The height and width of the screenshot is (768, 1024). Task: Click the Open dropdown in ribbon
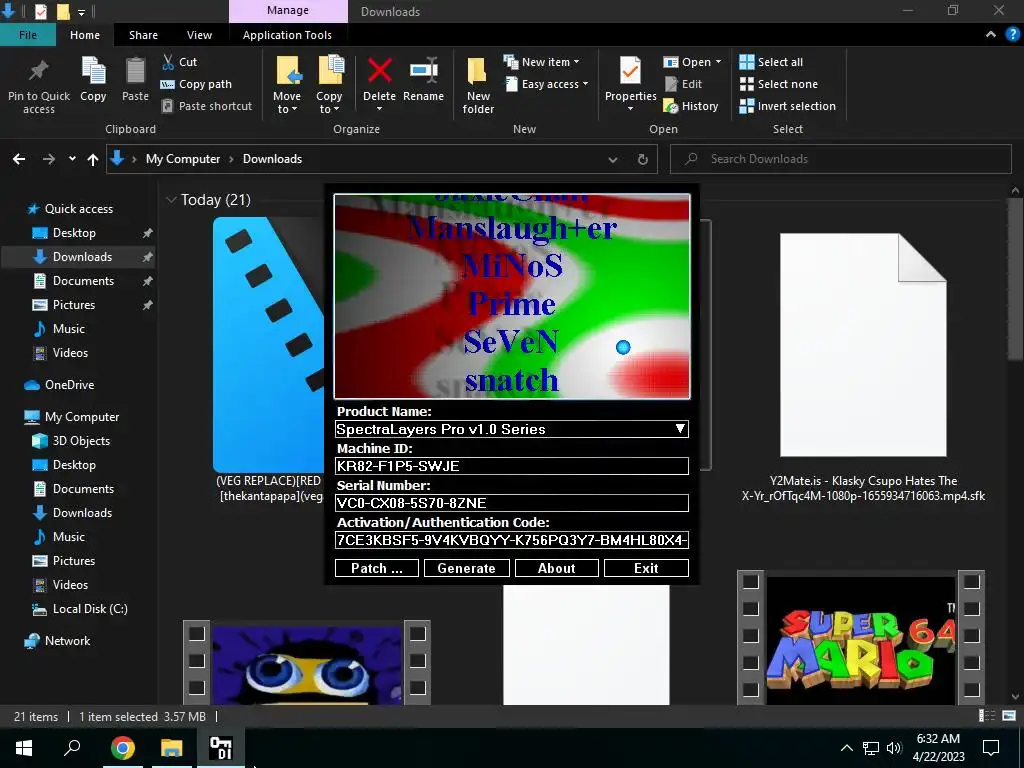(692, 62)
